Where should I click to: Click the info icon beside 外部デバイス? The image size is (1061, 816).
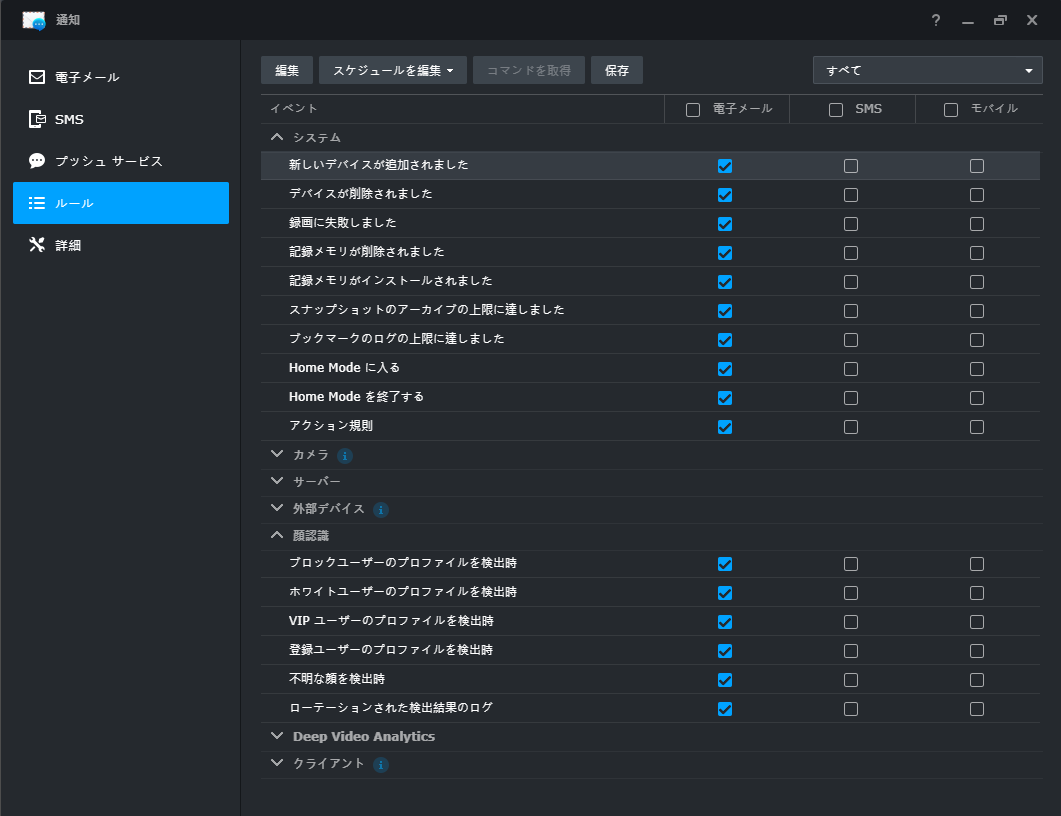pyautogui.click(x=381, y=509)
